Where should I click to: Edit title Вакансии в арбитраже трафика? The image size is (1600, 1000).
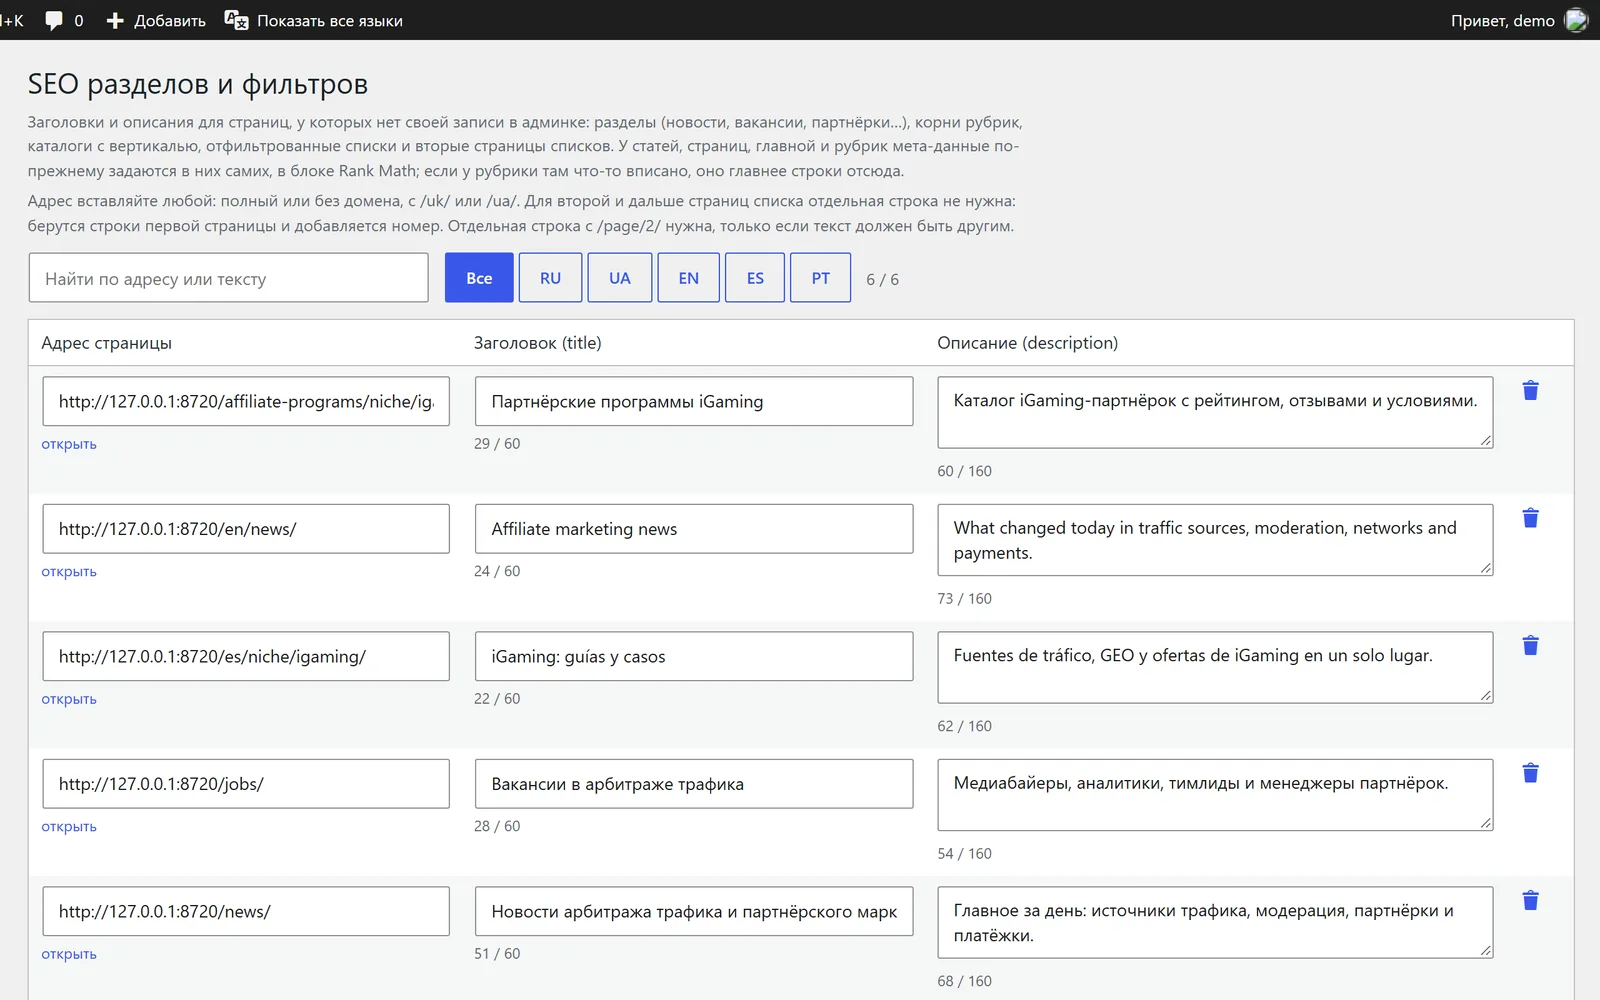(x=694, y=784)
